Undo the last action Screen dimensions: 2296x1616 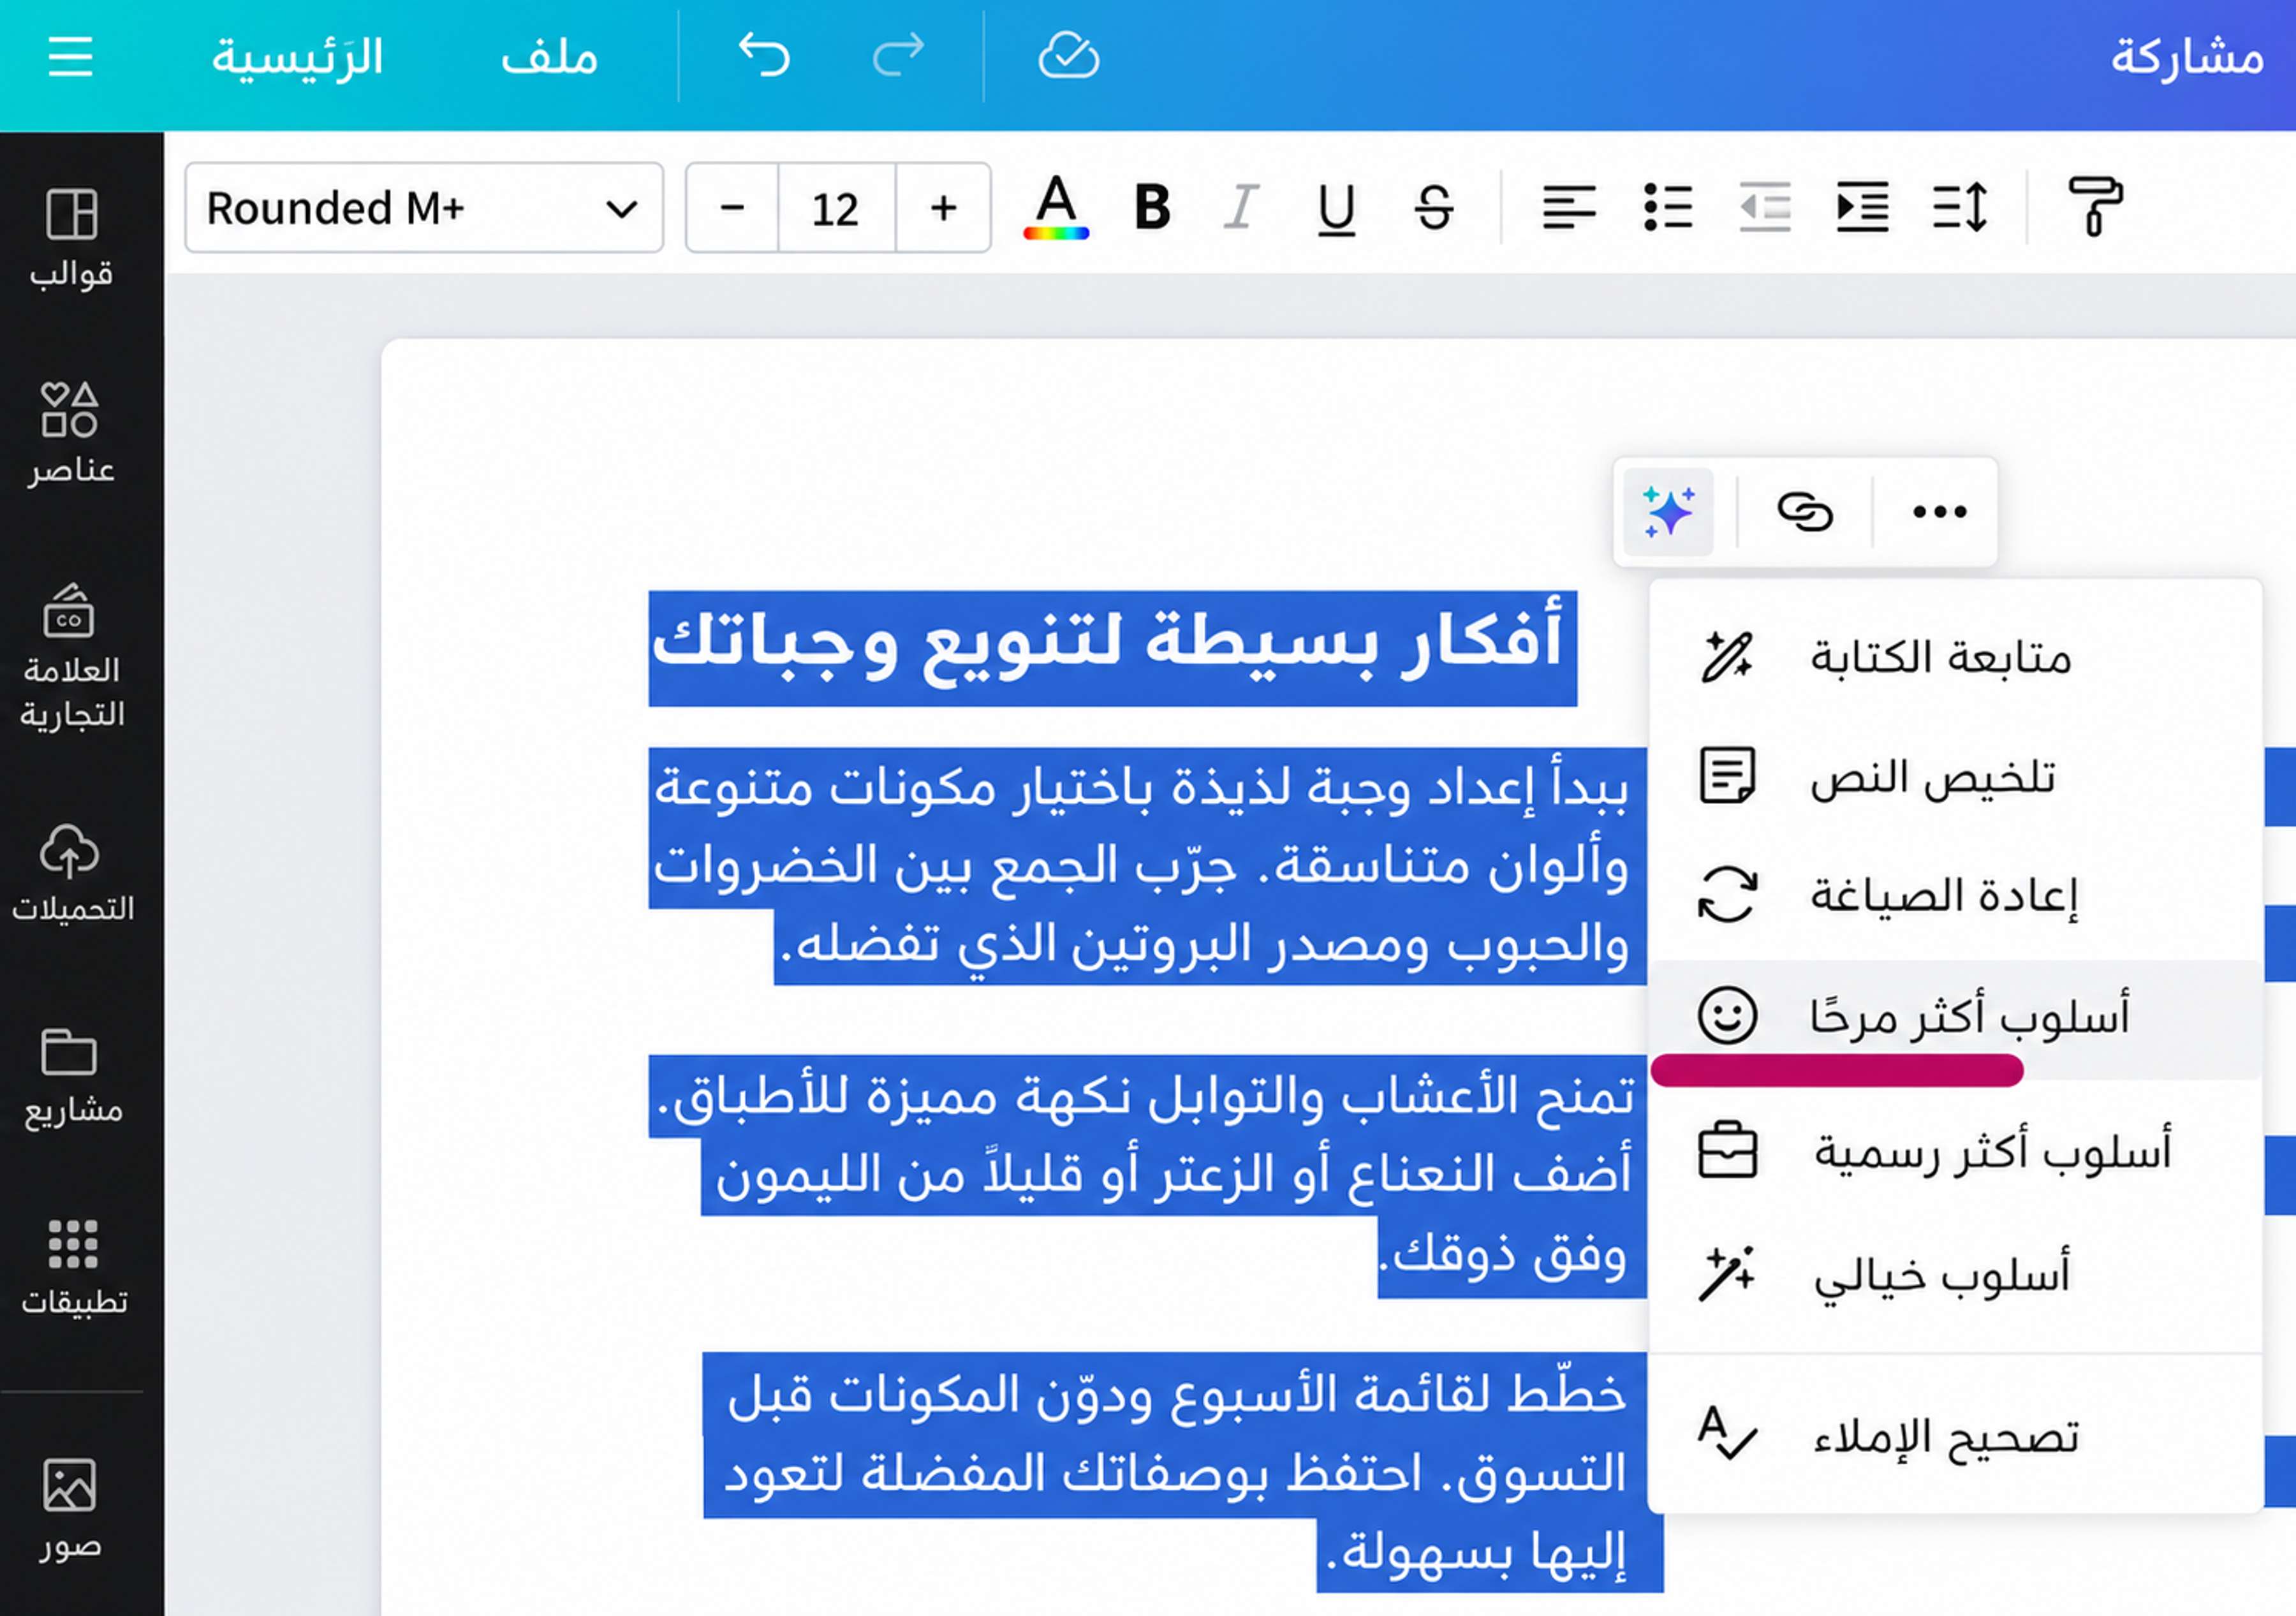[764, 55]
